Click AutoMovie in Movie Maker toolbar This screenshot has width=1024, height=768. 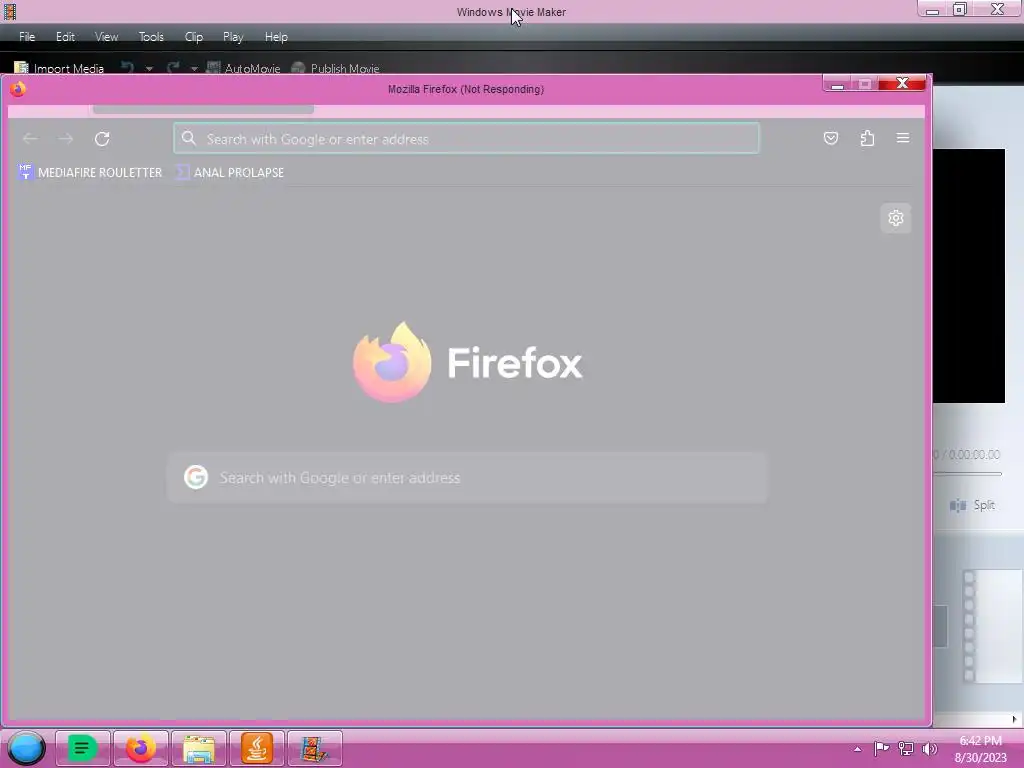click(x=243, y=68)
